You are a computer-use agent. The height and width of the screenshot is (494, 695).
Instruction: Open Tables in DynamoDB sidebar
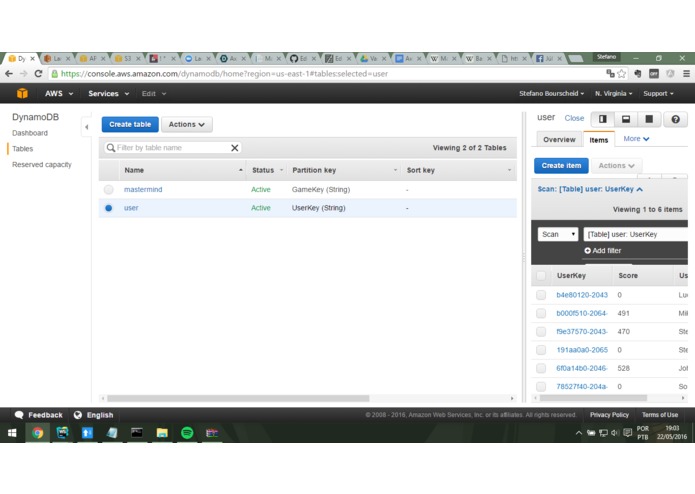pyautogui.click(x=23, y=149)
